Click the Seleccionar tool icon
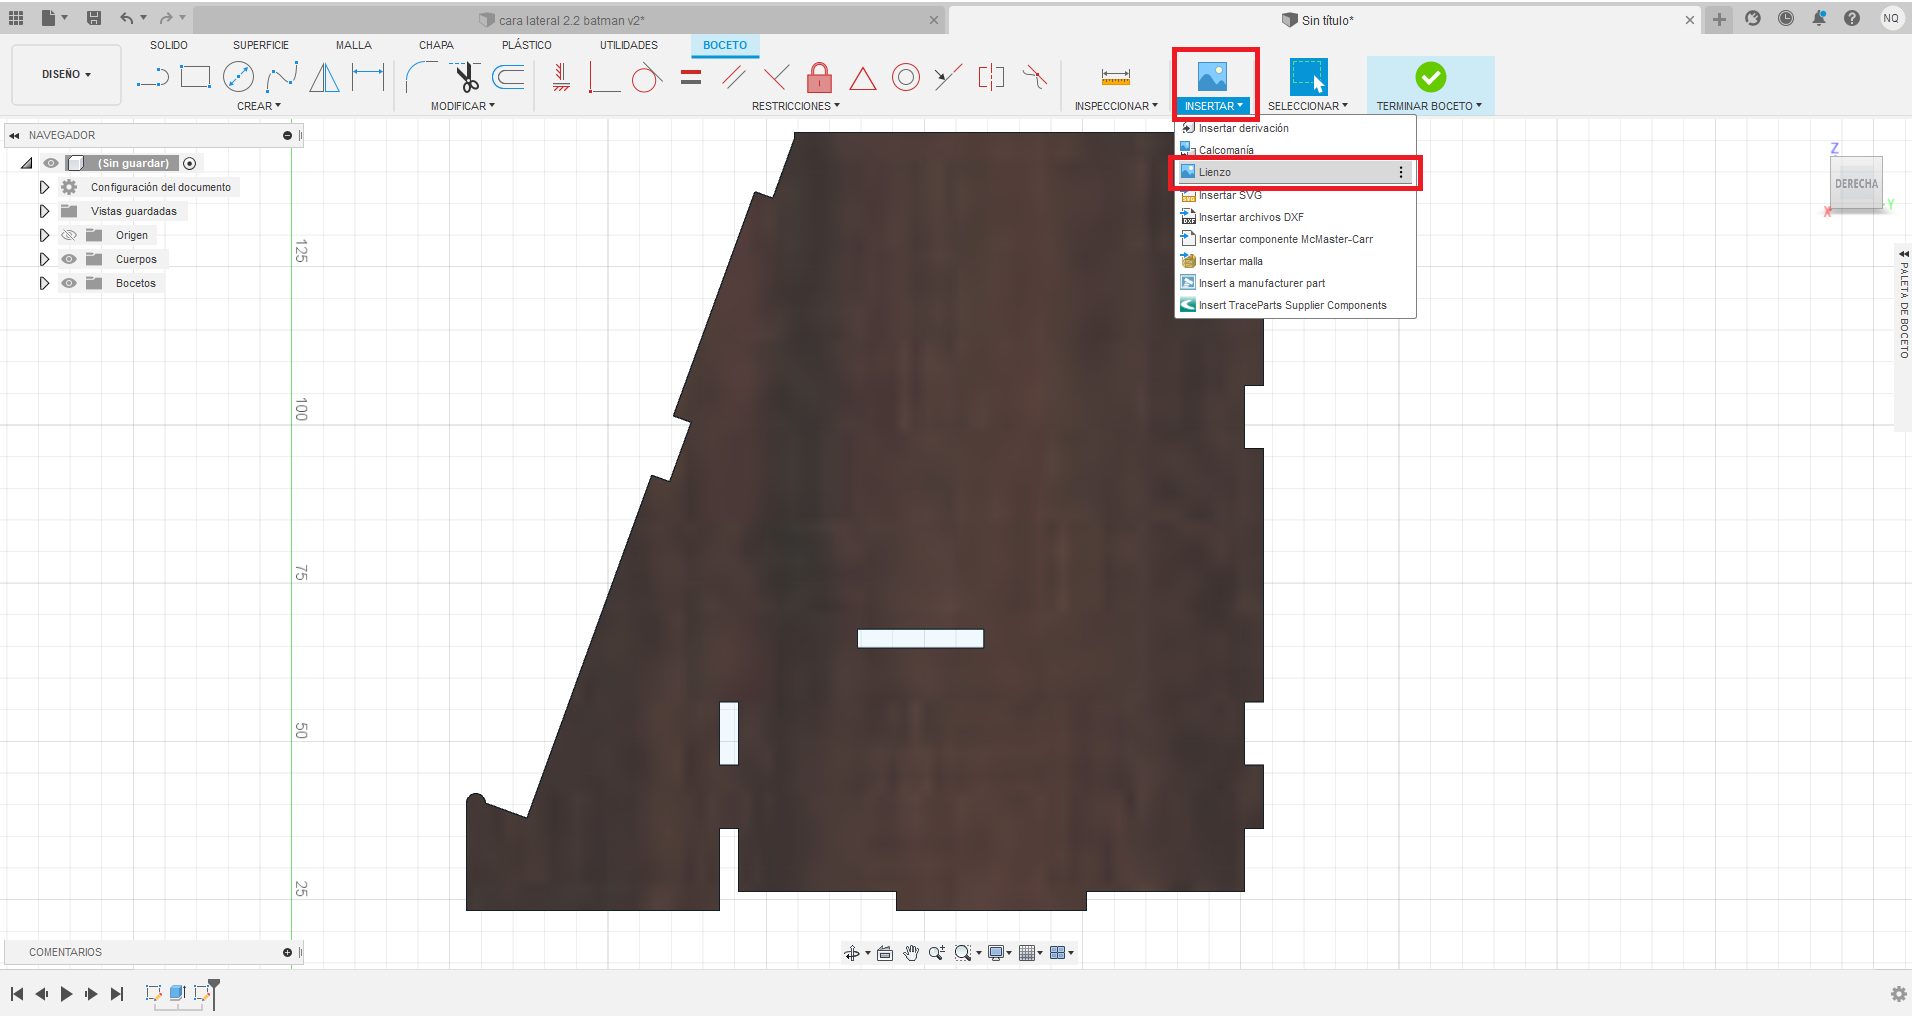The image size is (1912, 1016). [x=1308, y=77]
